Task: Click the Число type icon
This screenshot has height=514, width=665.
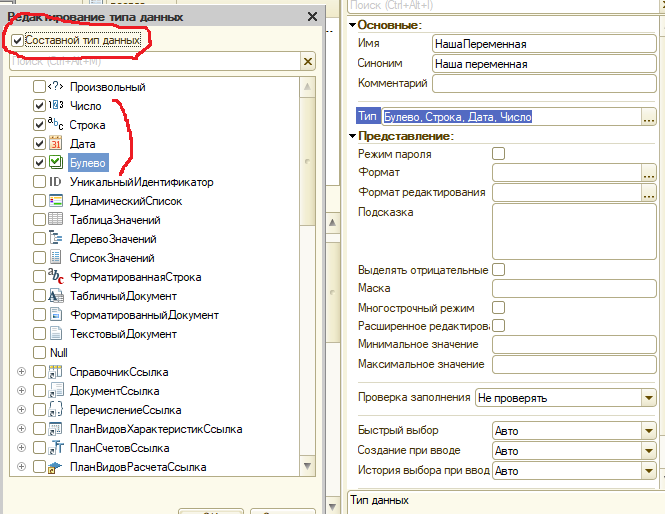Action: click(55, 106)
